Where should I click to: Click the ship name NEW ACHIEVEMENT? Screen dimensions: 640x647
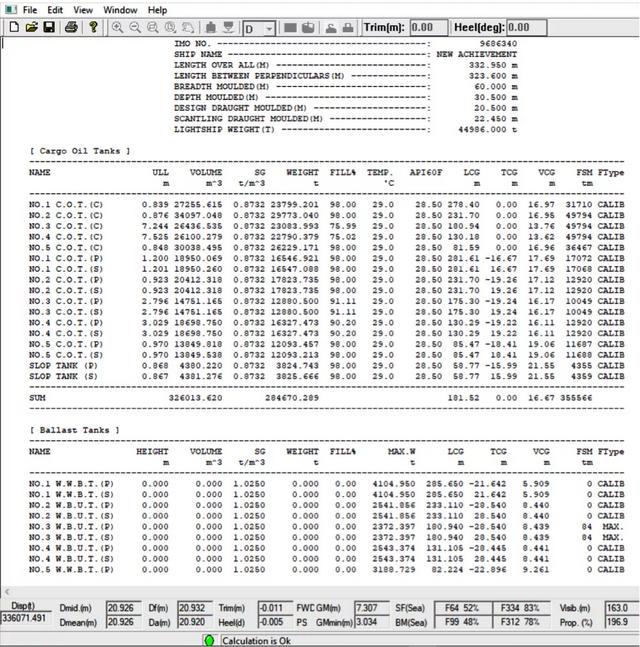point(477,54)
